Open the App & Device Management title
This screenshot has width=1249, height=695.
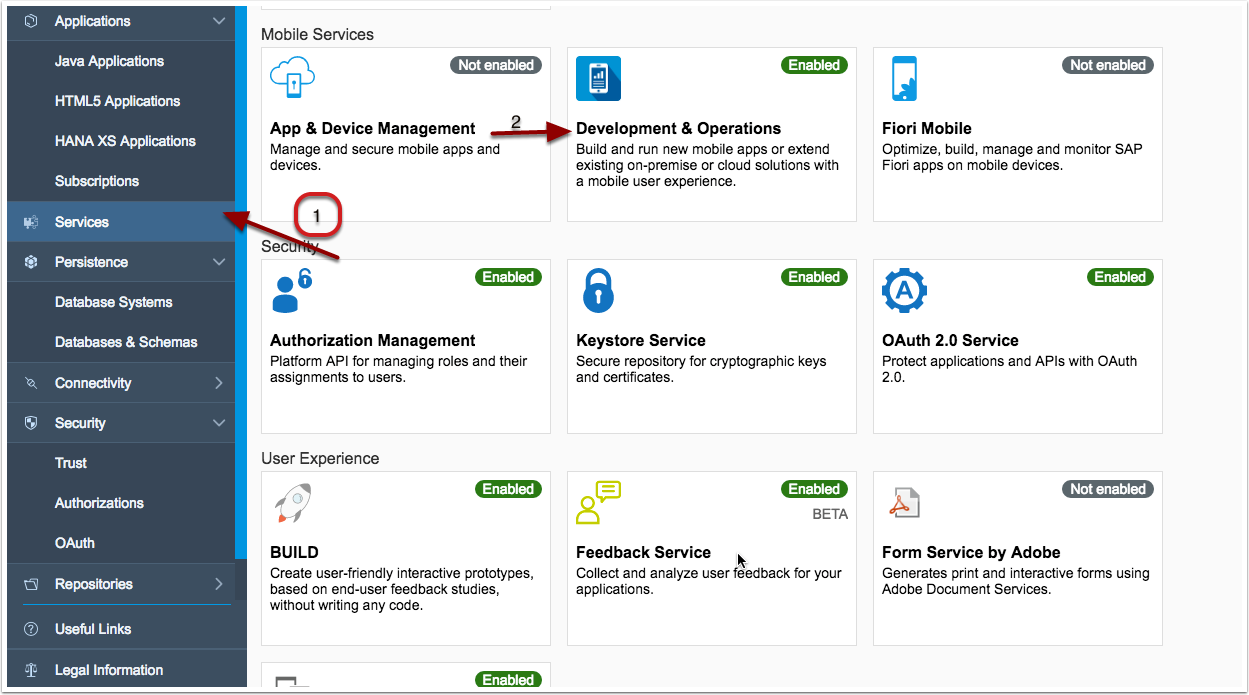(x=373, y=128)
